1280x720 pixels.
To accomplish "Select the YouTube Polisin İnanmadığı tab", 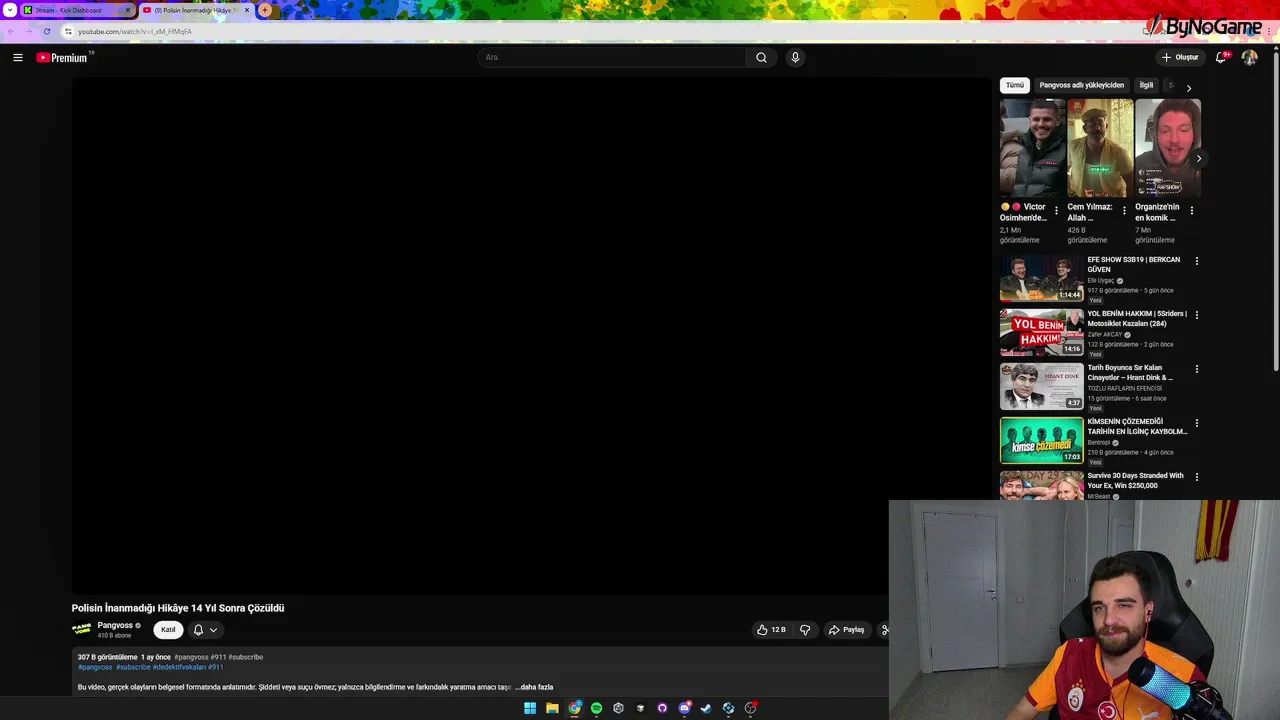I will [196, 10].
